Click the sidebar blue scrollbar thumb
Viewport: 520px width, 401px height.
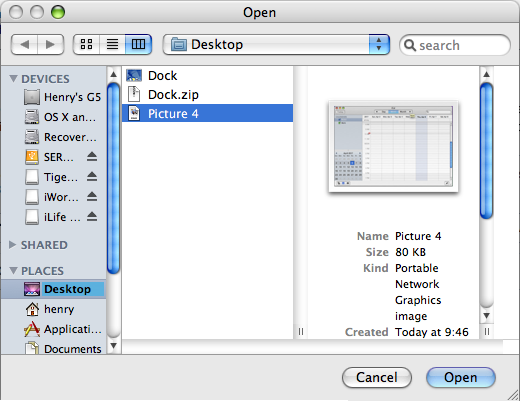[x=113, y=178]
